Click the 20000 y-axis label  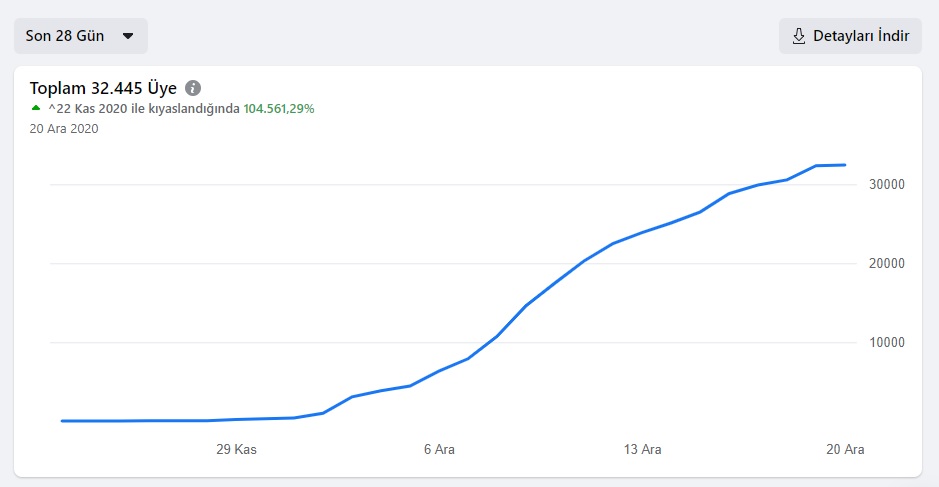point(887,264)
